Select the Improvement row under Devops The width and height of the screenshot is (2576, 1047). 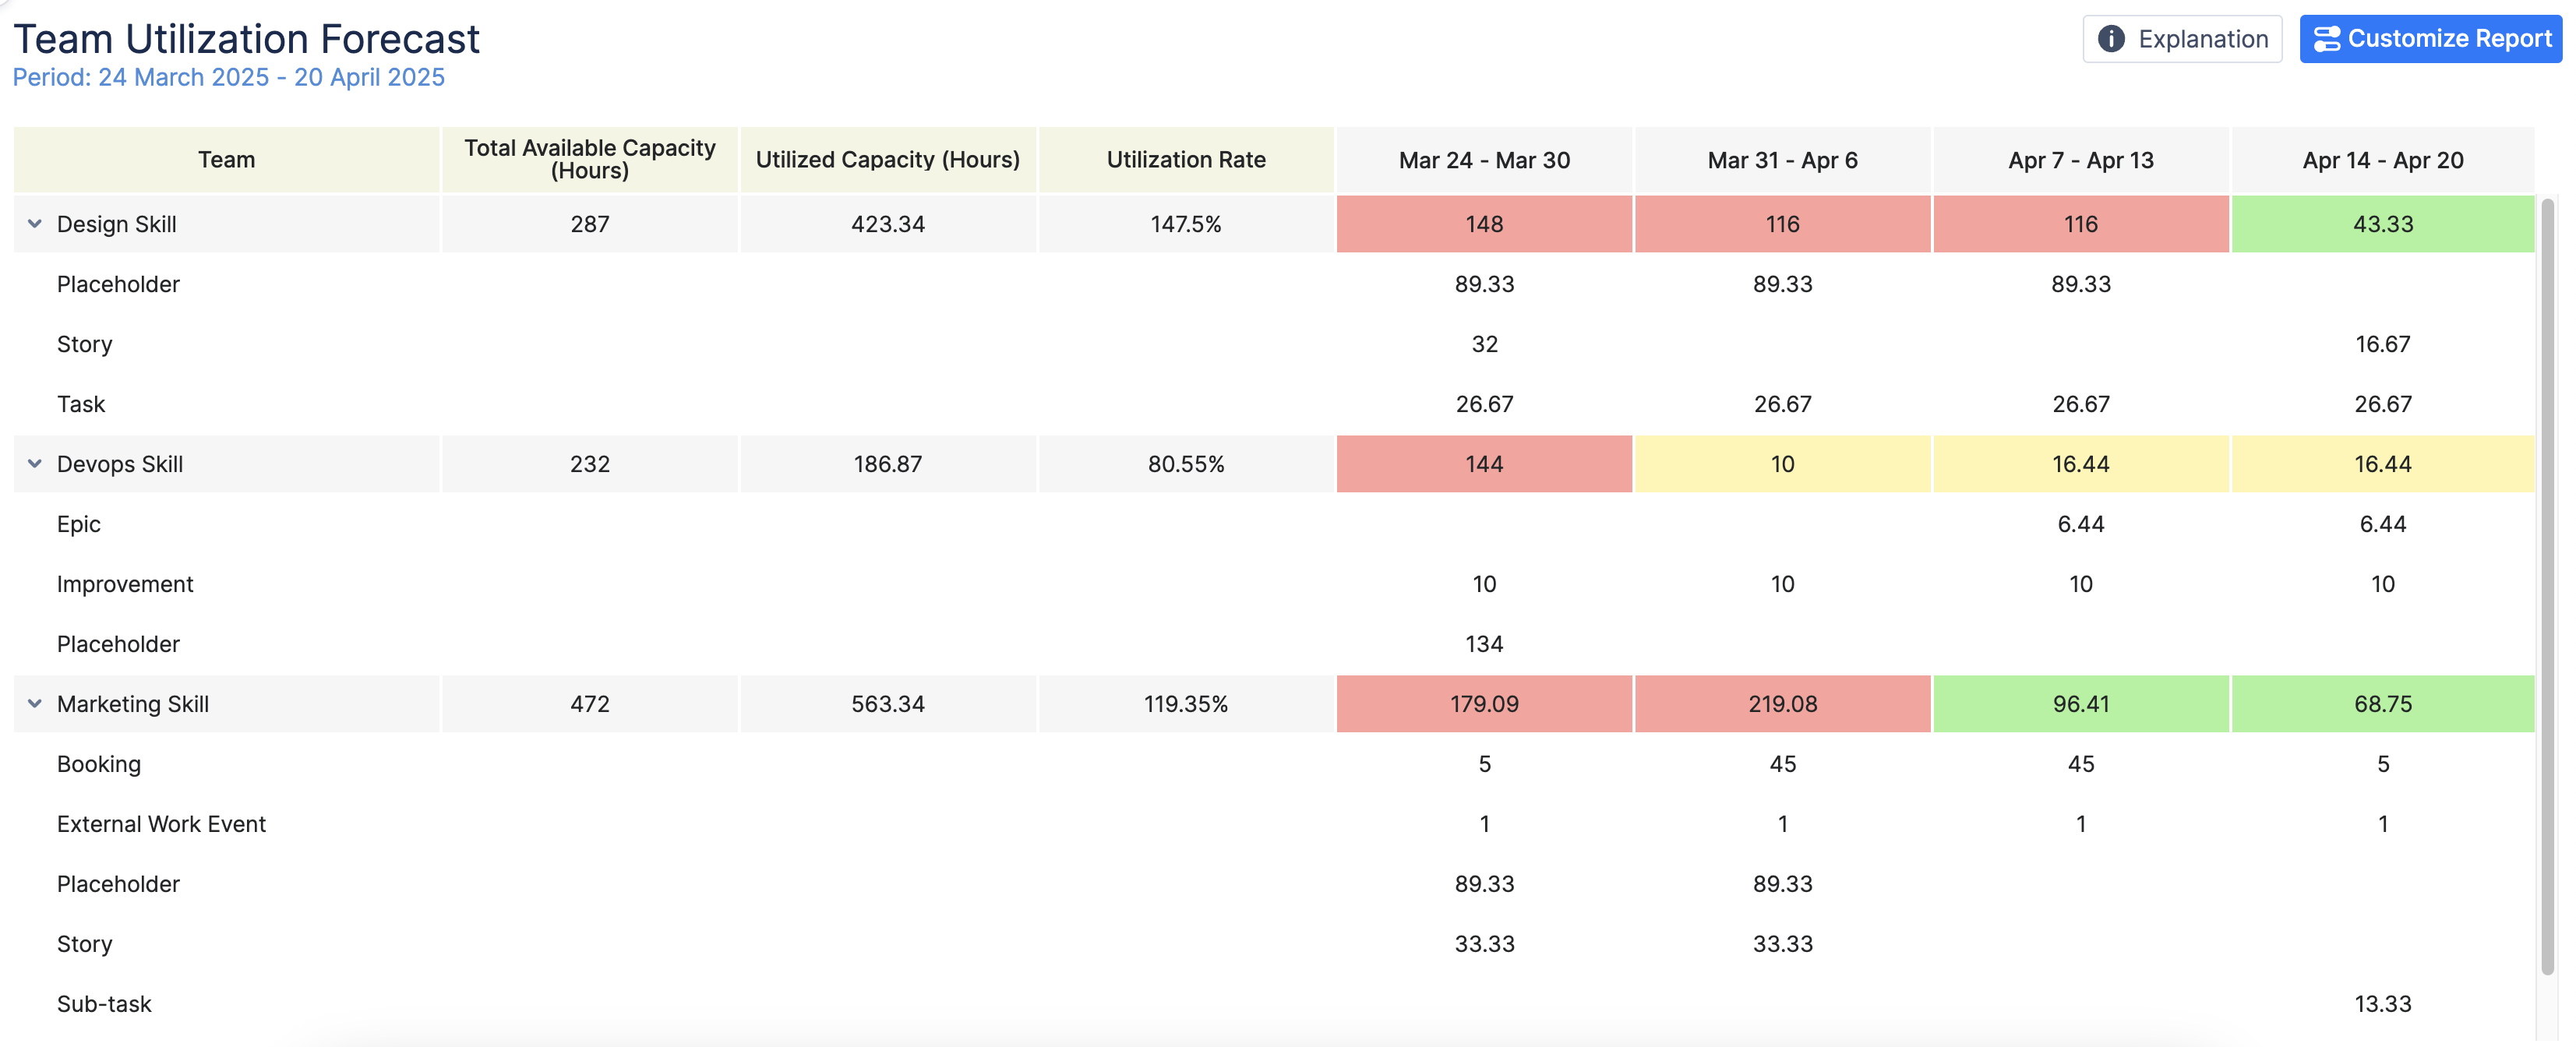pos(125,584)
